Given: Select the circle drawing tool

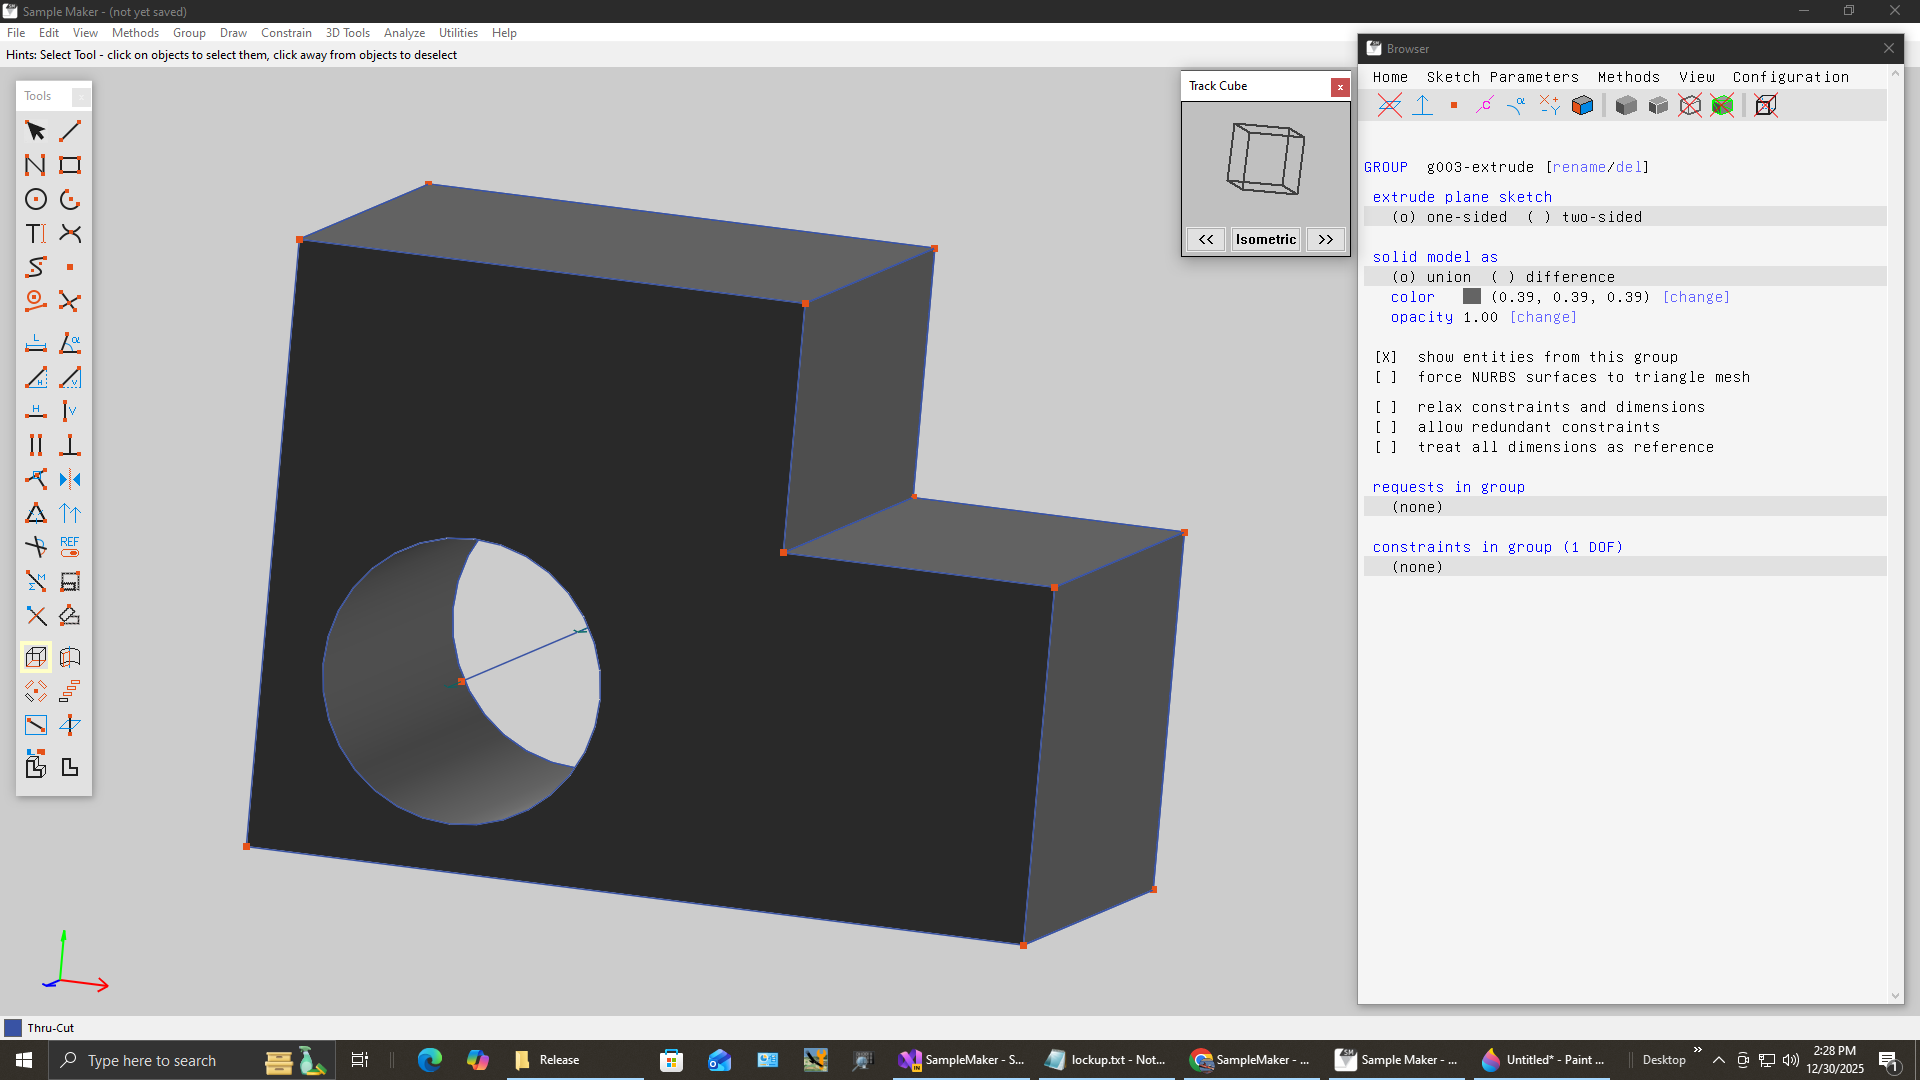Looking at the screenshot, I should click(36, 199).
